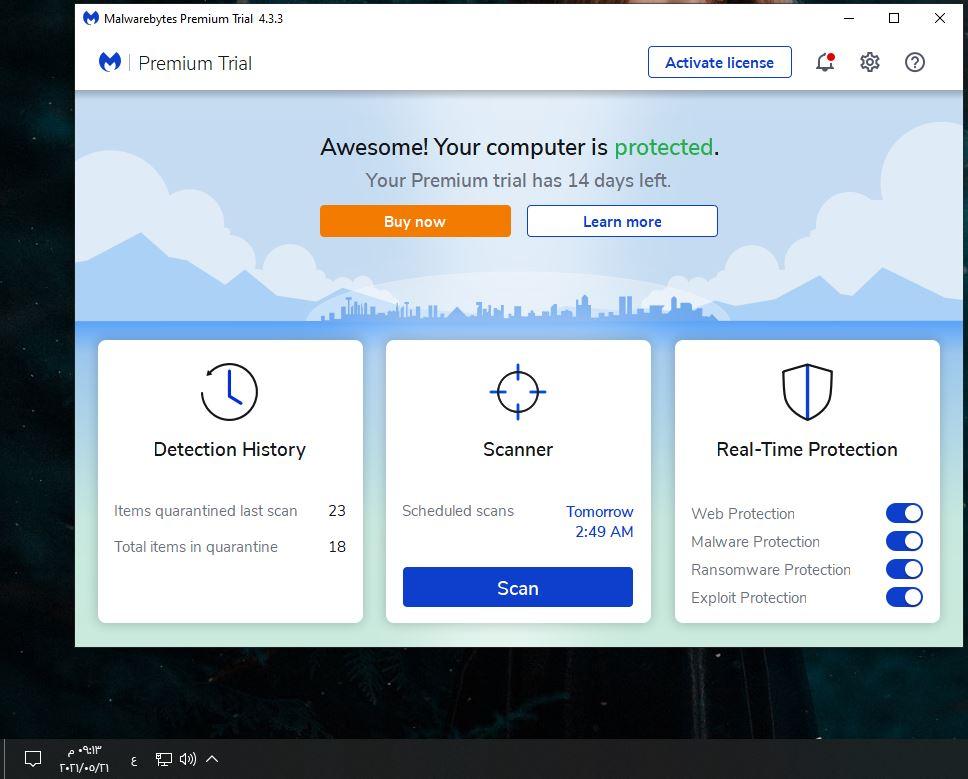
Task: Select the Scanner card title
Action: click(517, 449)
